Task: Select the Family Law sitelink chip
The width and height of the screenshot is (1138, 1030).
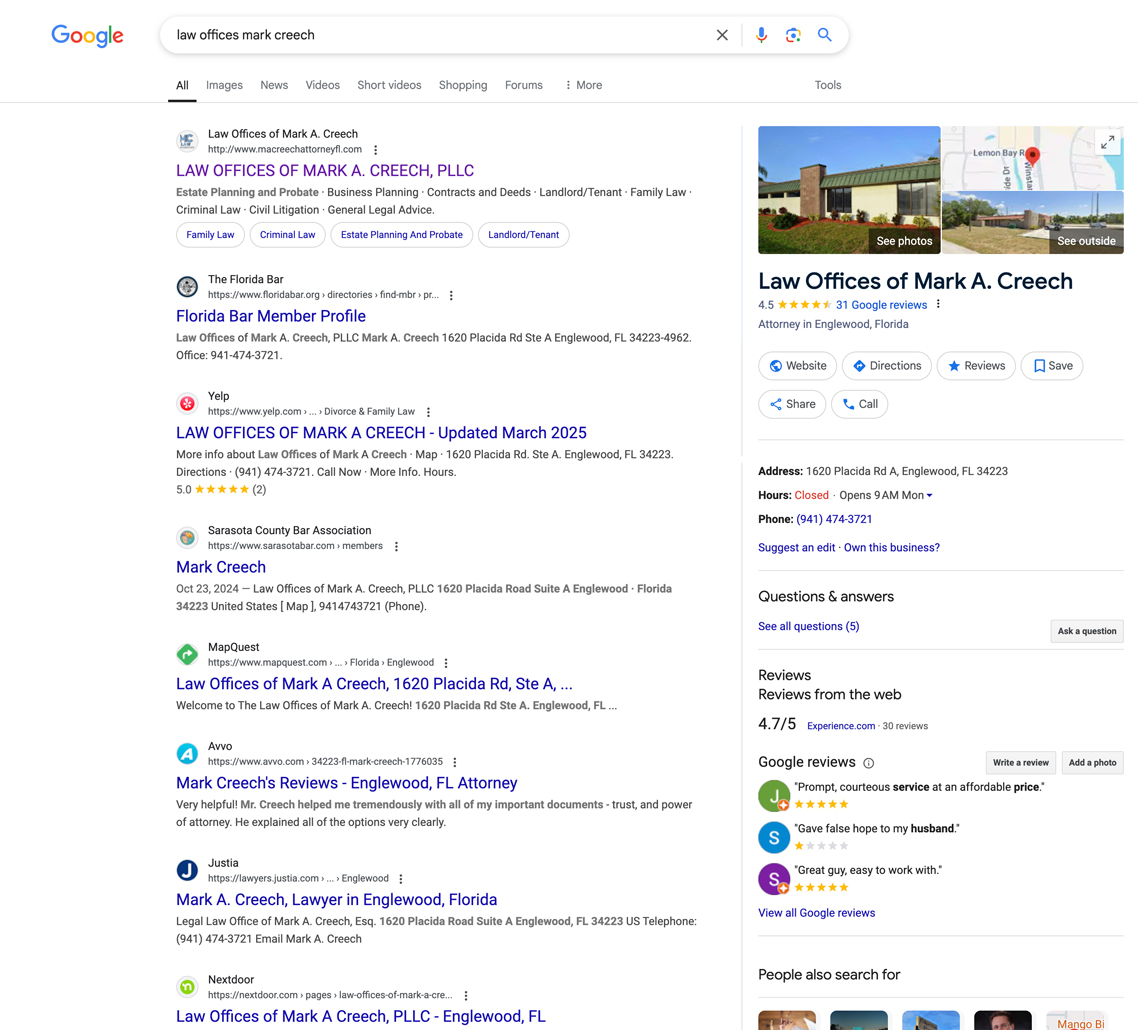Action: point(210,234)
